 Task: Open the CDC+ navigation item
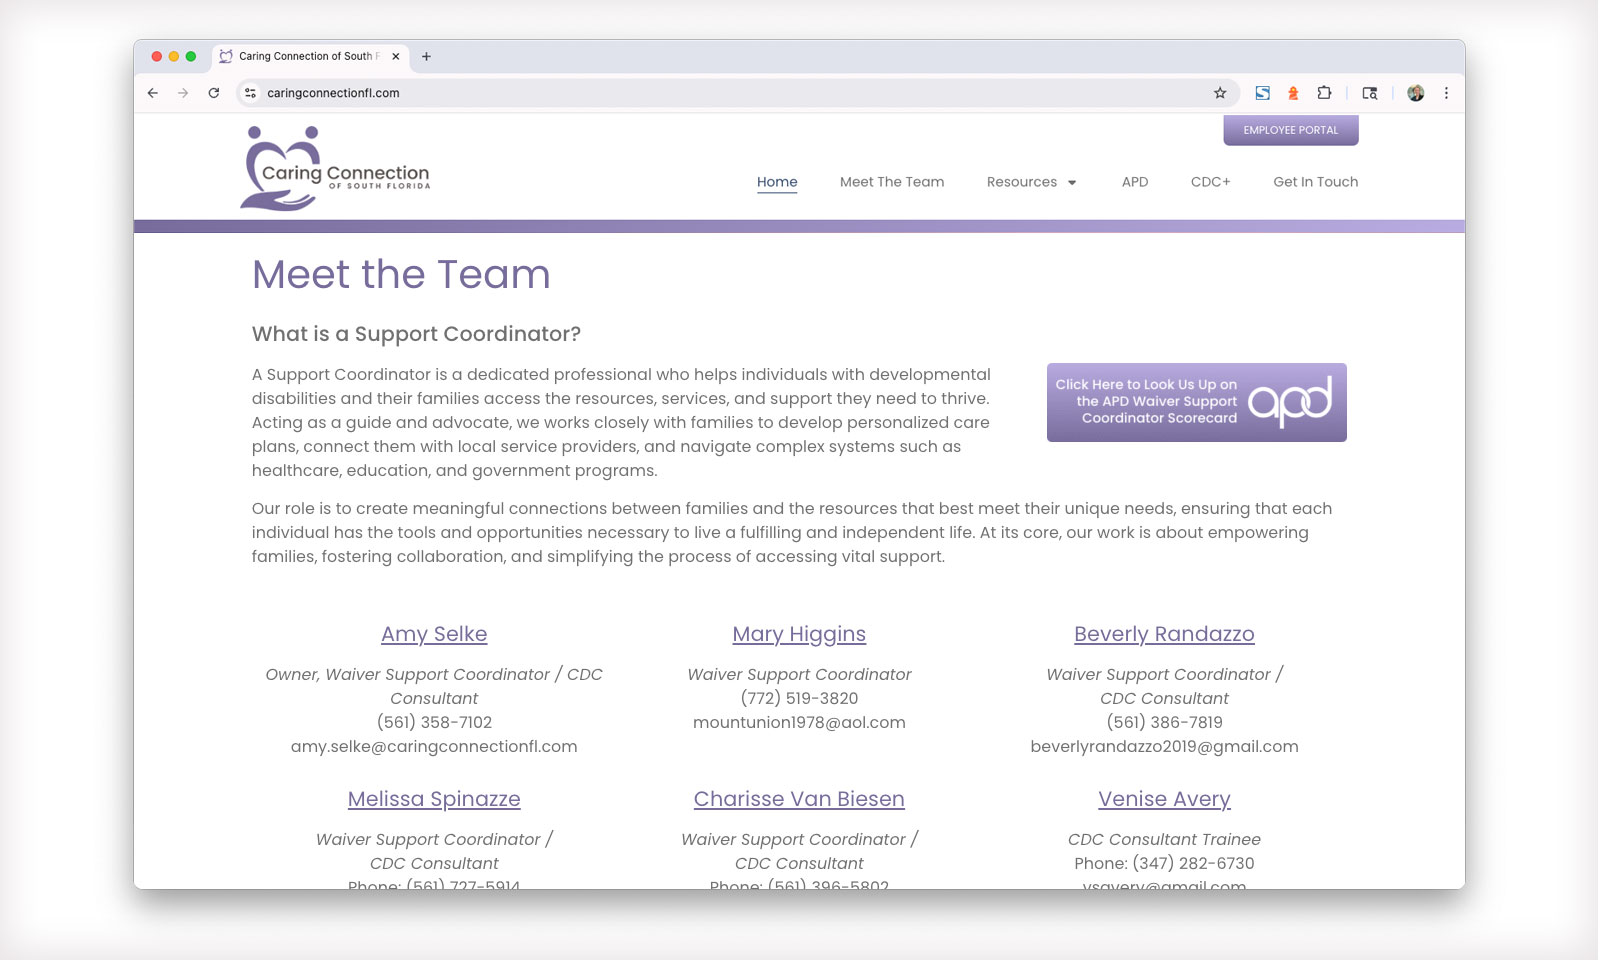pyautogui.click(x=1210, y=182)
